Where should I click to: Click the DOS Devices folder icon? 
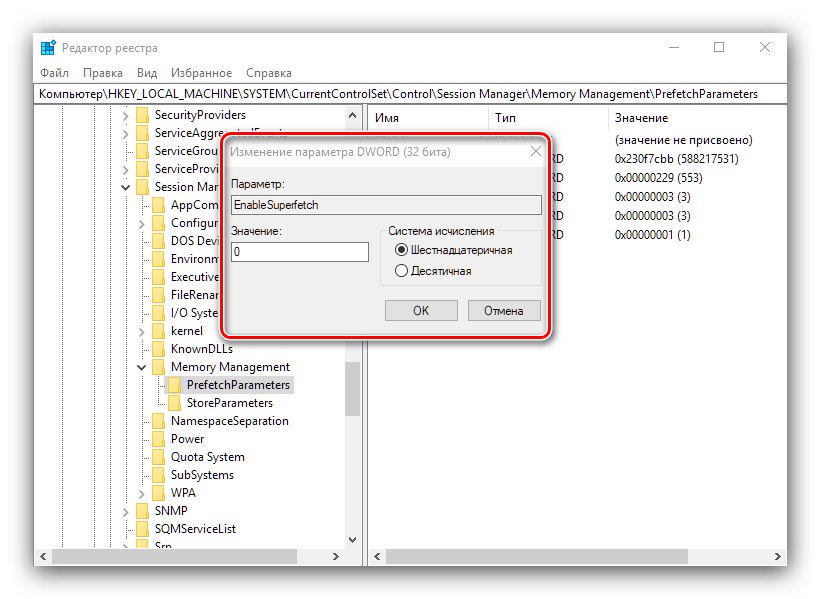click(x=158, y=241)
